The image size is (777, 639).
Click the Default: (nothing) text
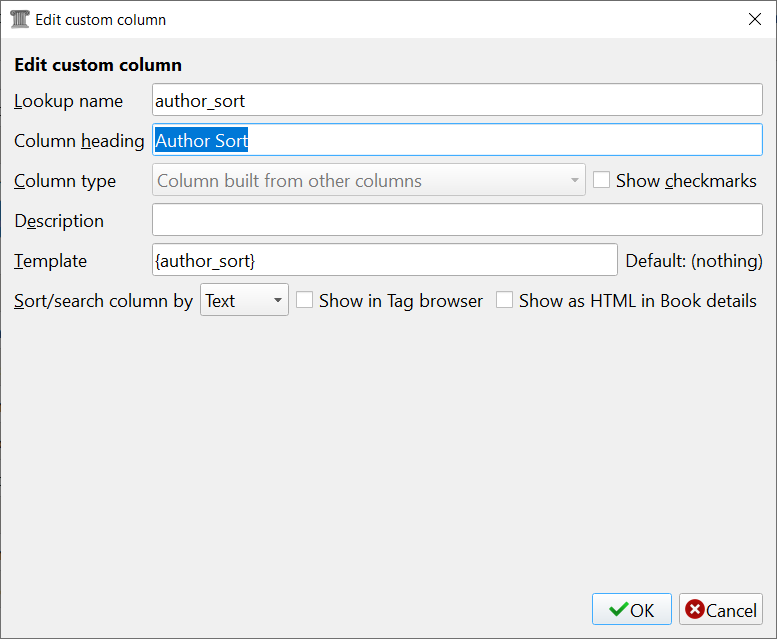[694, 261]
